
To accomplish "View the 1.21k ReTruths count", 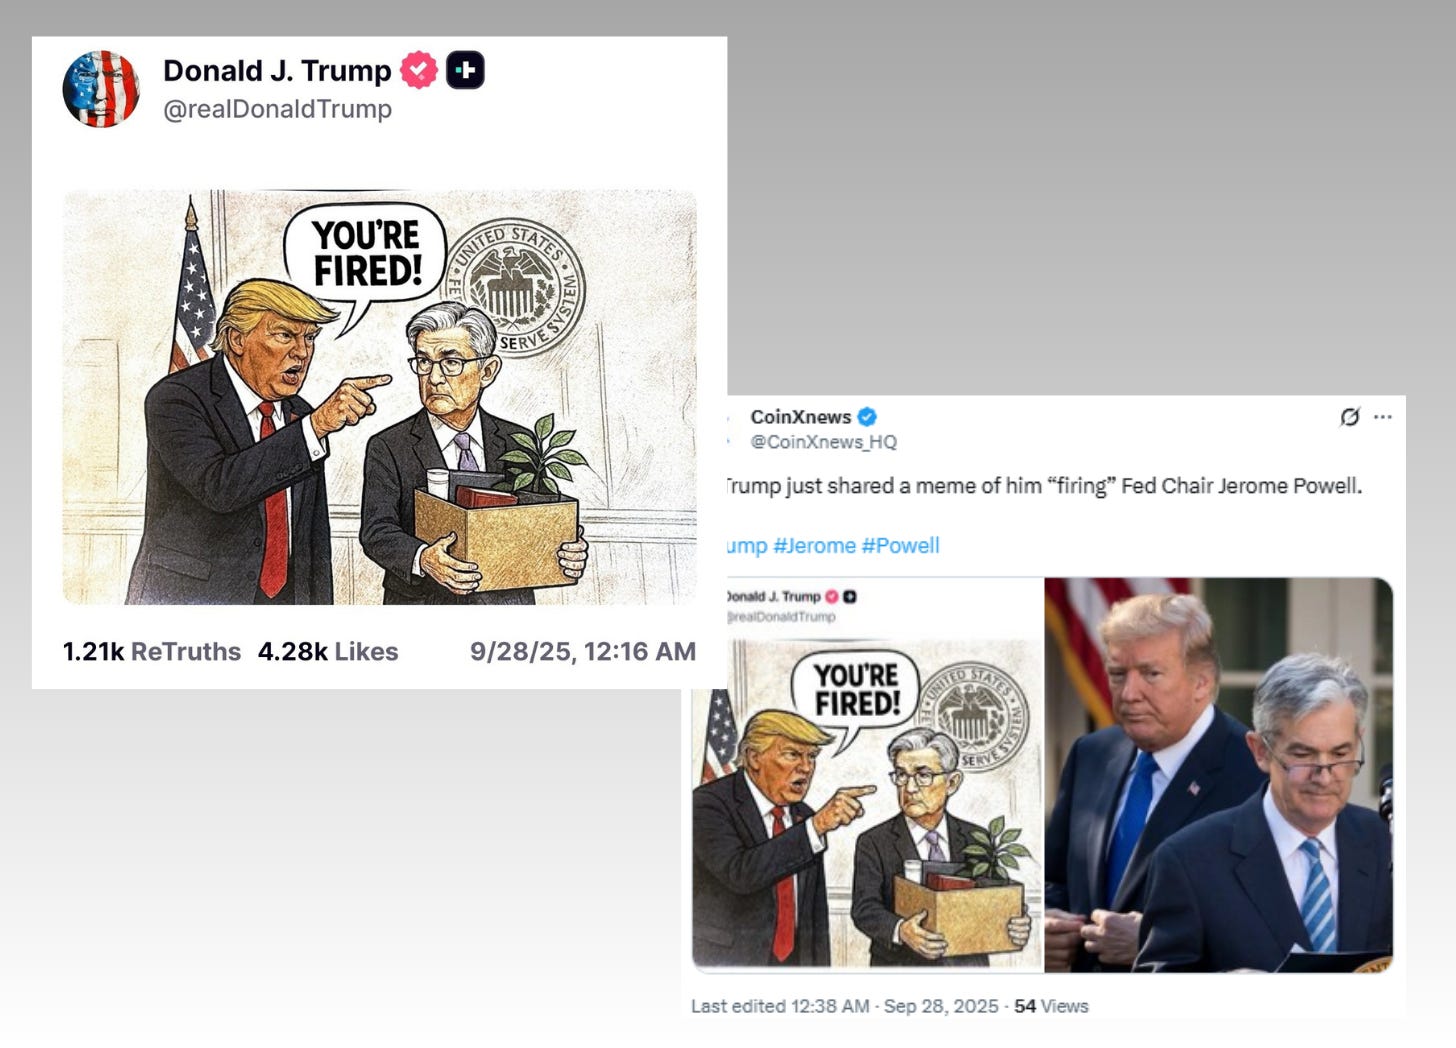I will (x=152, y=652).
